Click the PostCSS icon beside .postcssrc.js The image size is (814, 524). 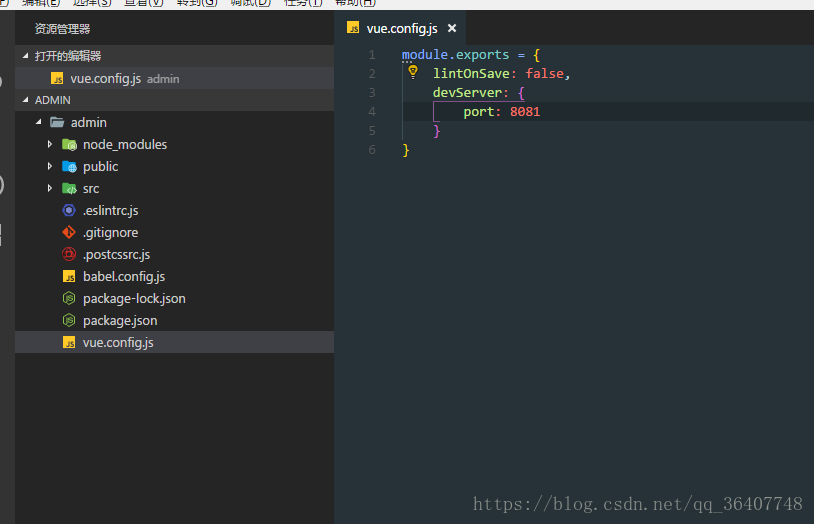(69, 254)
